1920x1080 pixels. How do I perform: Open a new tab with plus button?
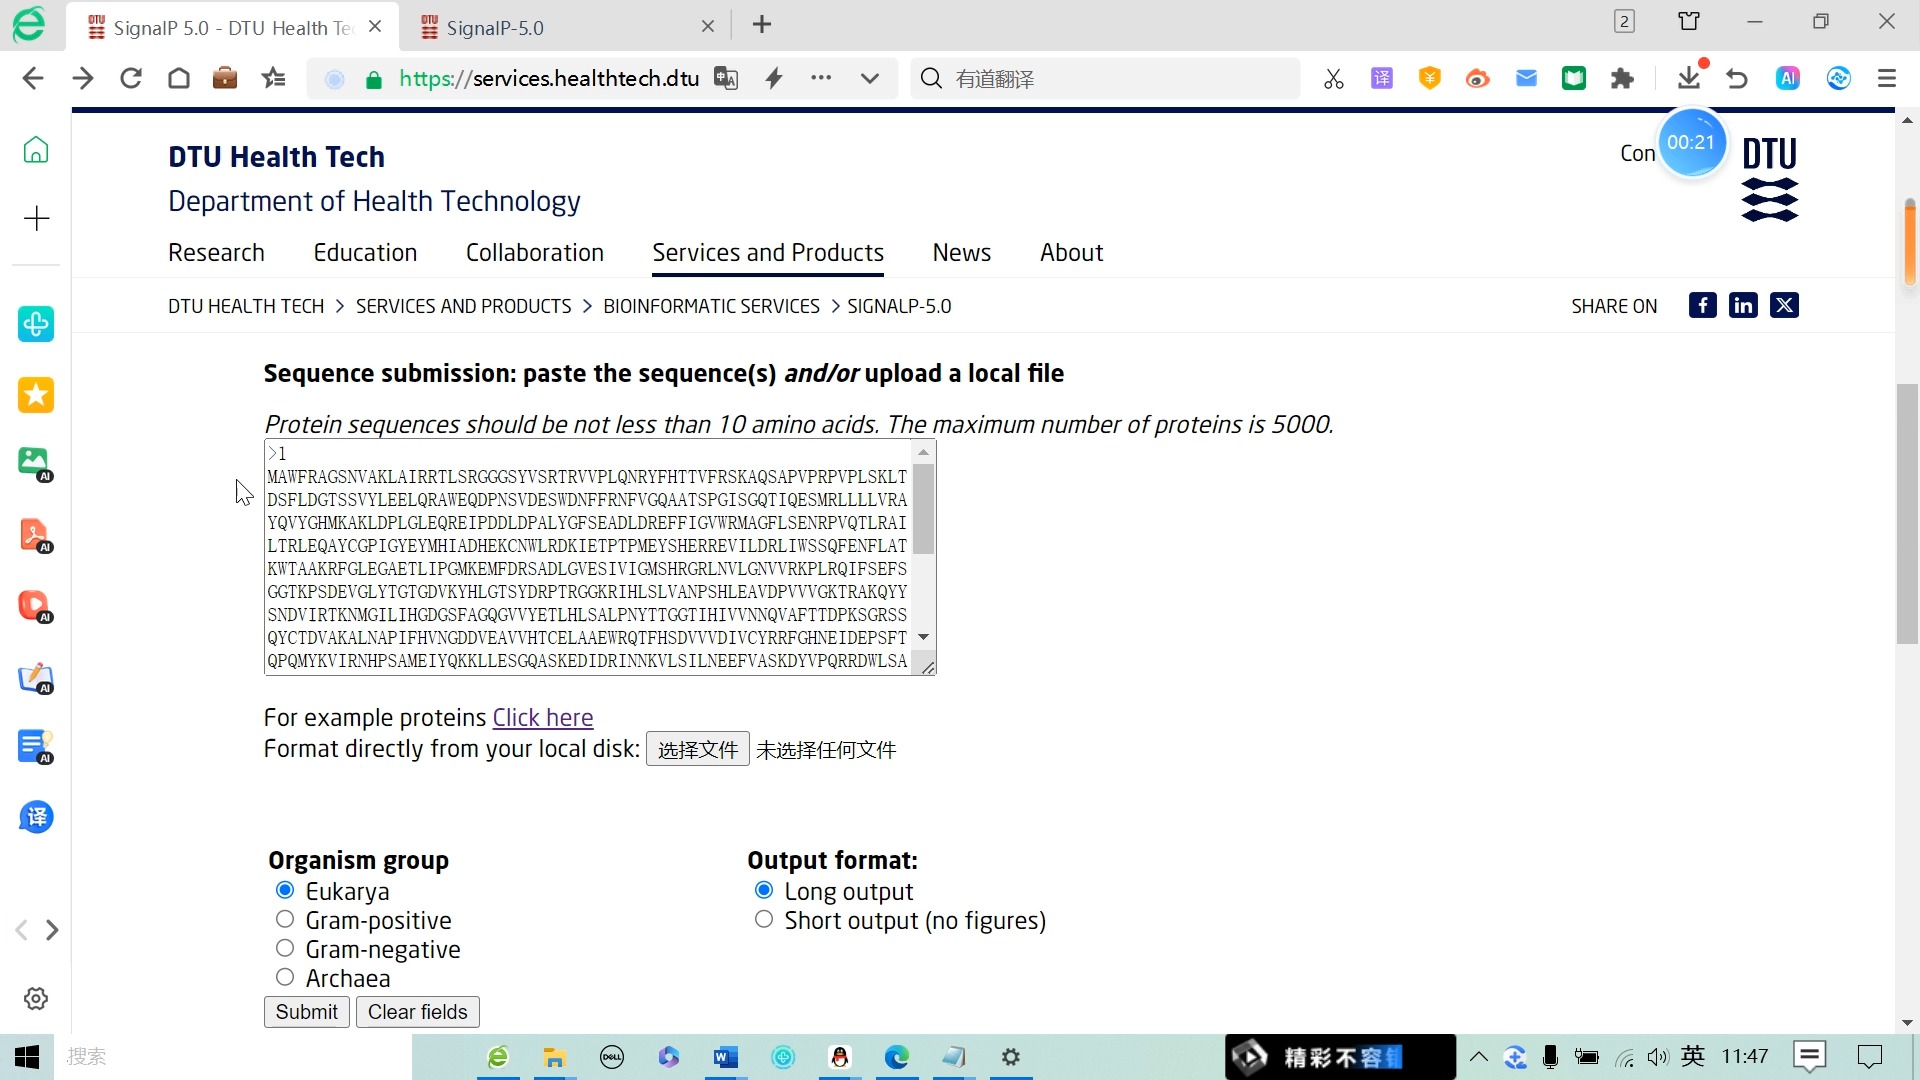[762, 25]
